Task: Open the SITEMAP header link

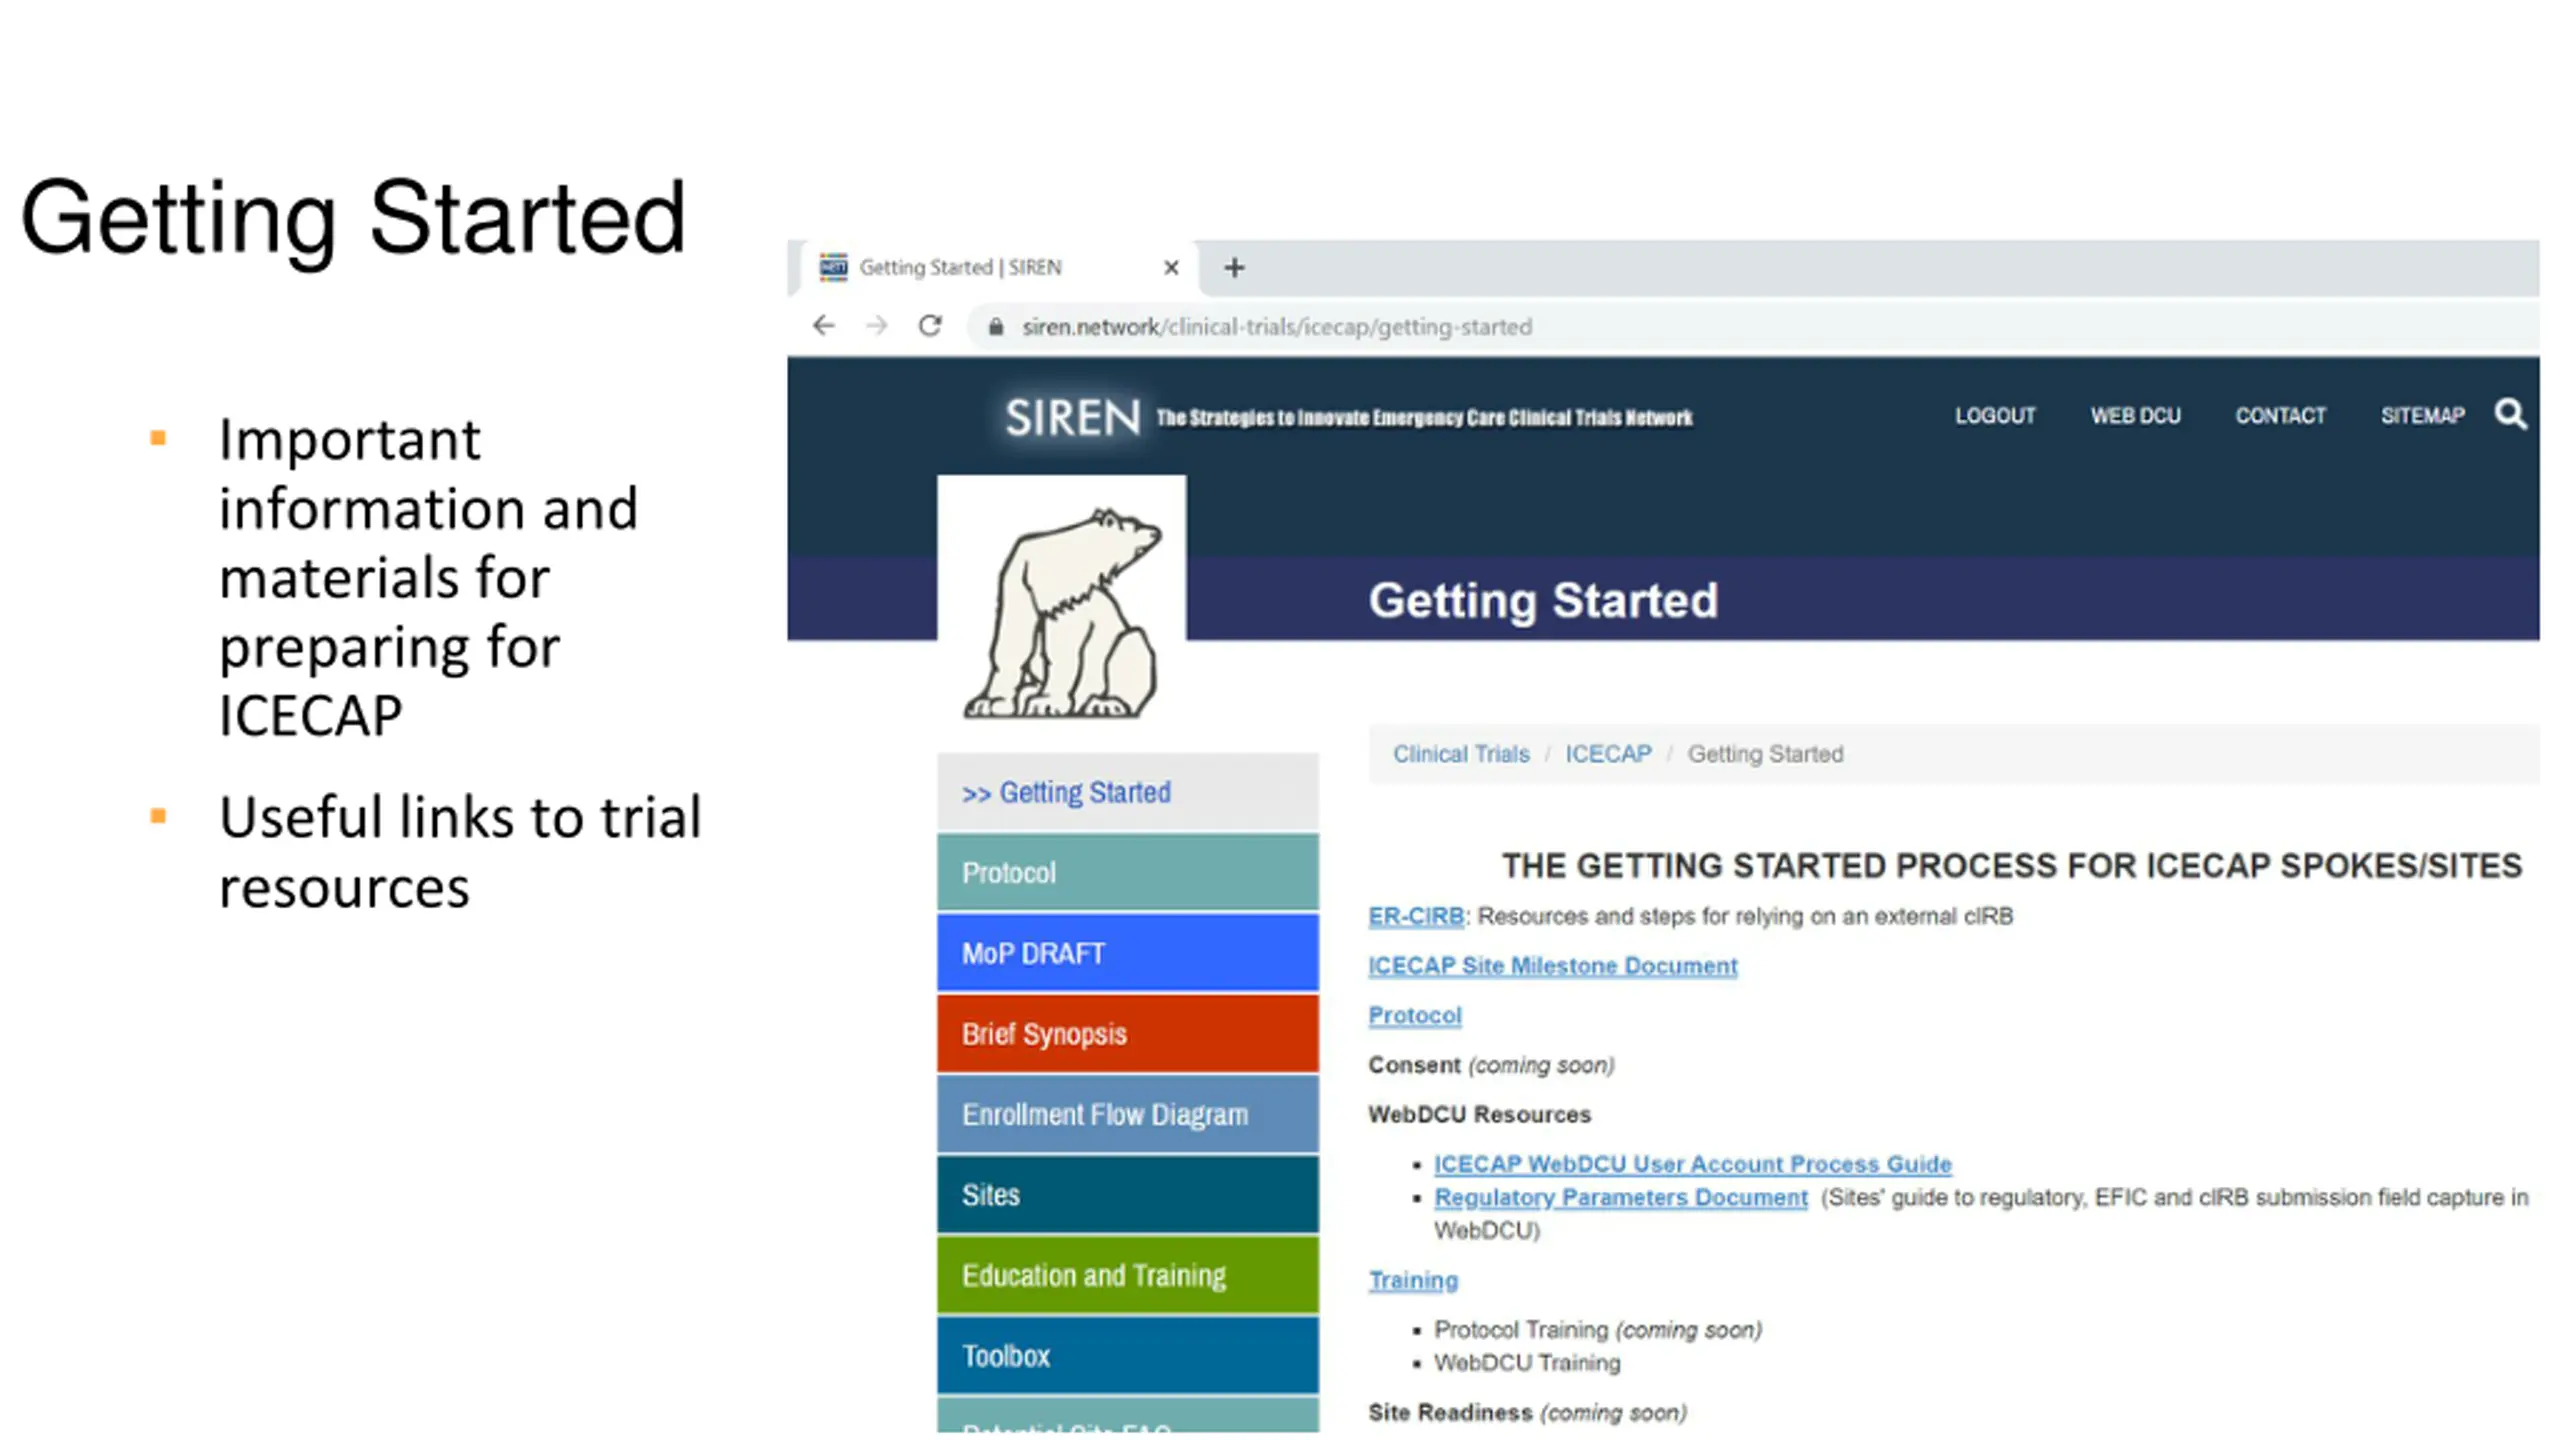Action: click(x=2422, y=416)
